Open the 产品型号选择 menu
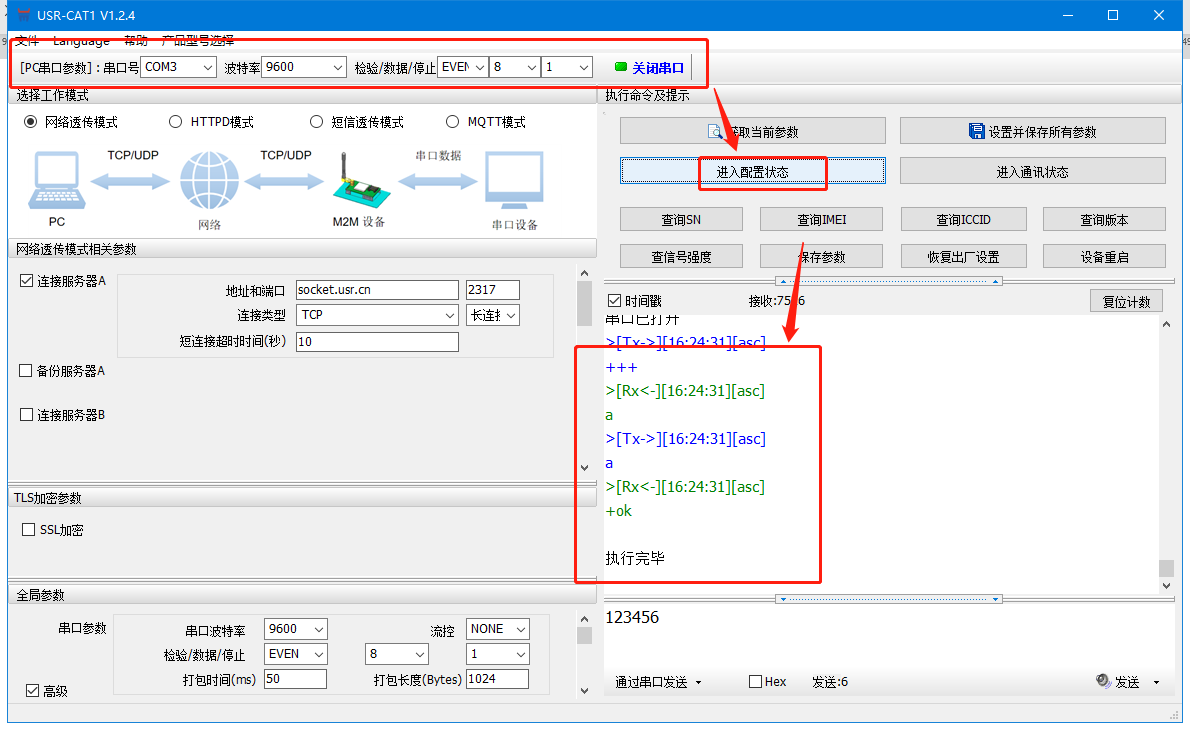This screenshot has height=730, width=1190. tap(198, 41)
